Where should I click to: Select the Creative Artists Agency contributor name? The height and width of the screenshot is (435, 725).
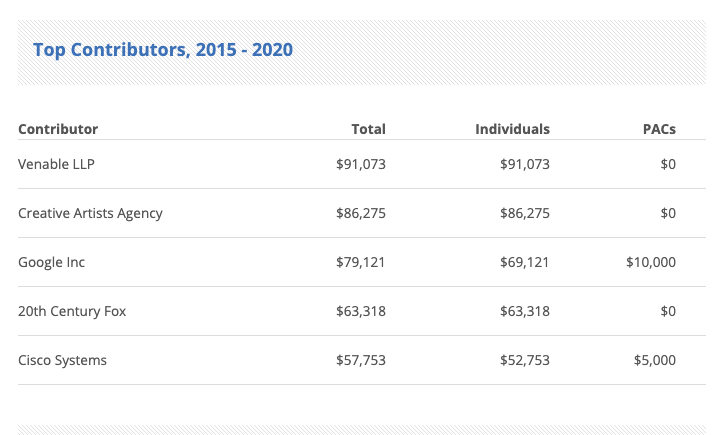click(90, 213)
